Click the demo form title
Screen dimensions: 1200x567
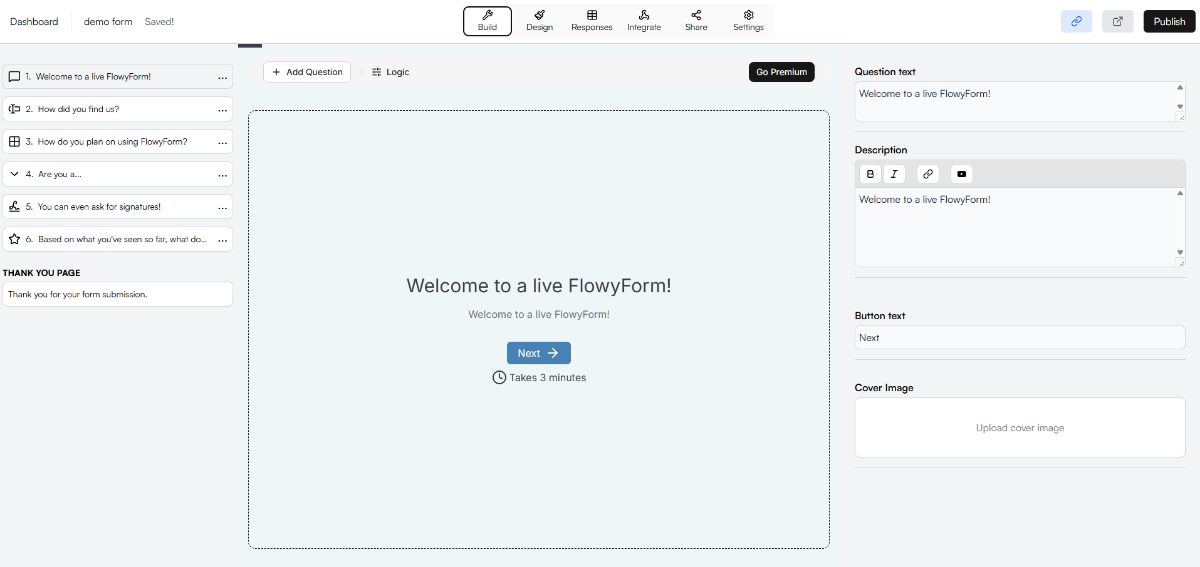pos(108,21)
